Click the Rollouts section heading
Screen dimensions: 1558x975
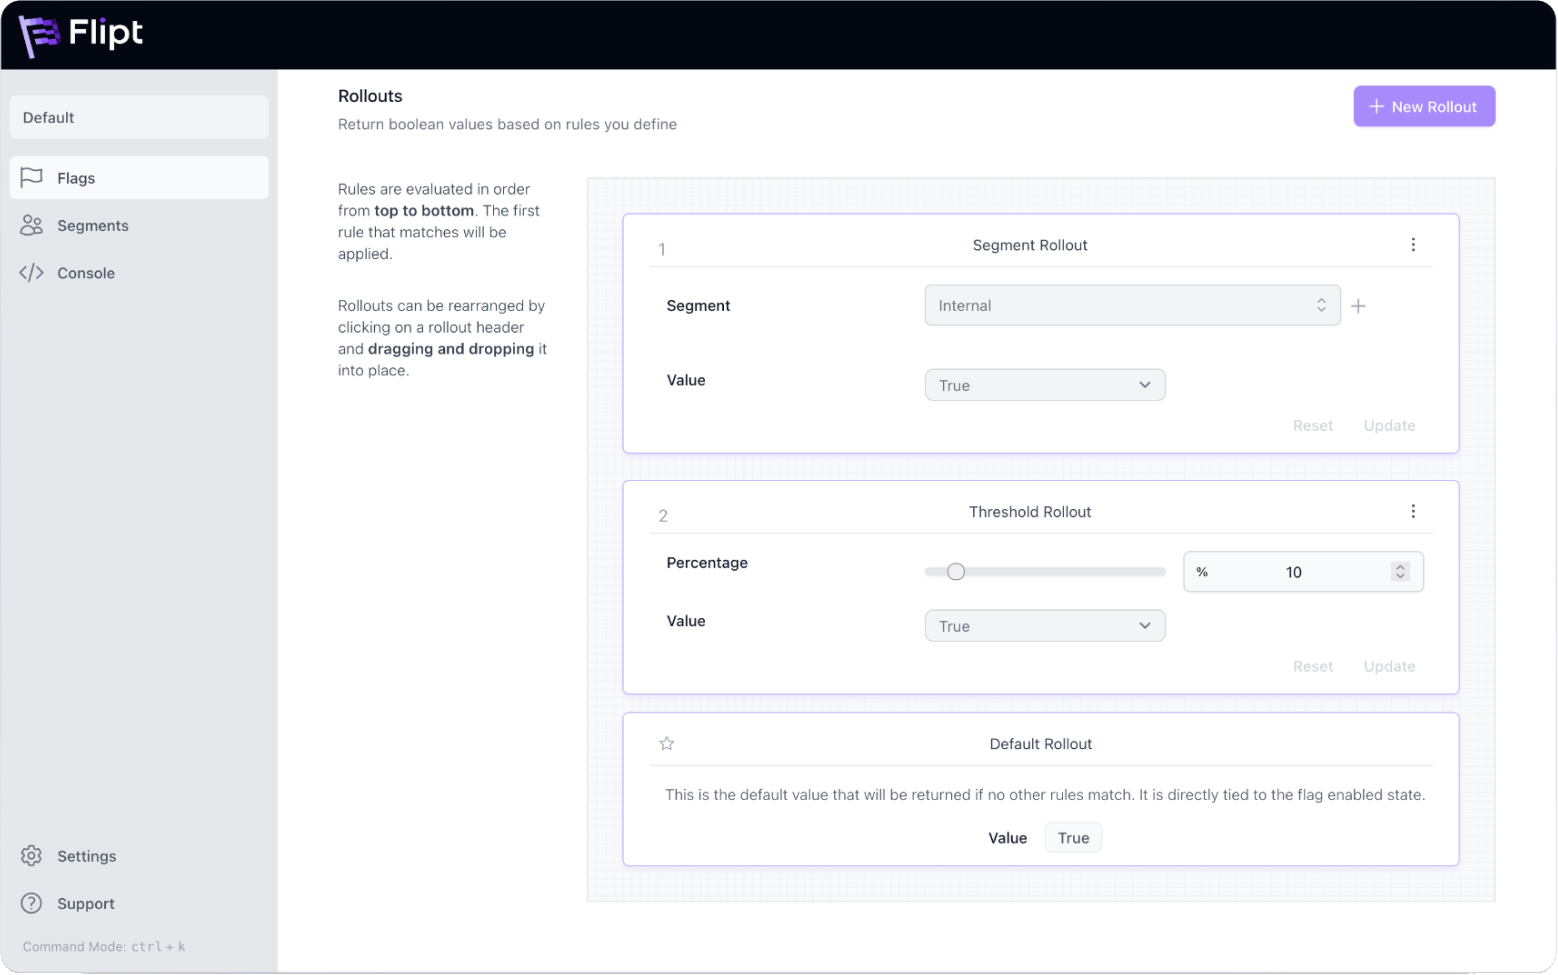pos(370,96)
